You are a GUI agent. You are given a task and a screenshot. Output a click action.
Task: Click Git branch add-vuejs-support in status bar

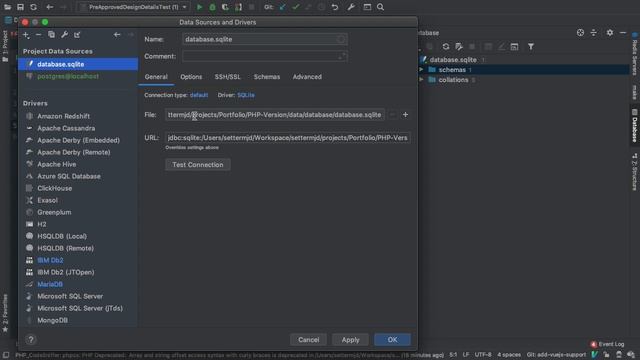(556, 355)
